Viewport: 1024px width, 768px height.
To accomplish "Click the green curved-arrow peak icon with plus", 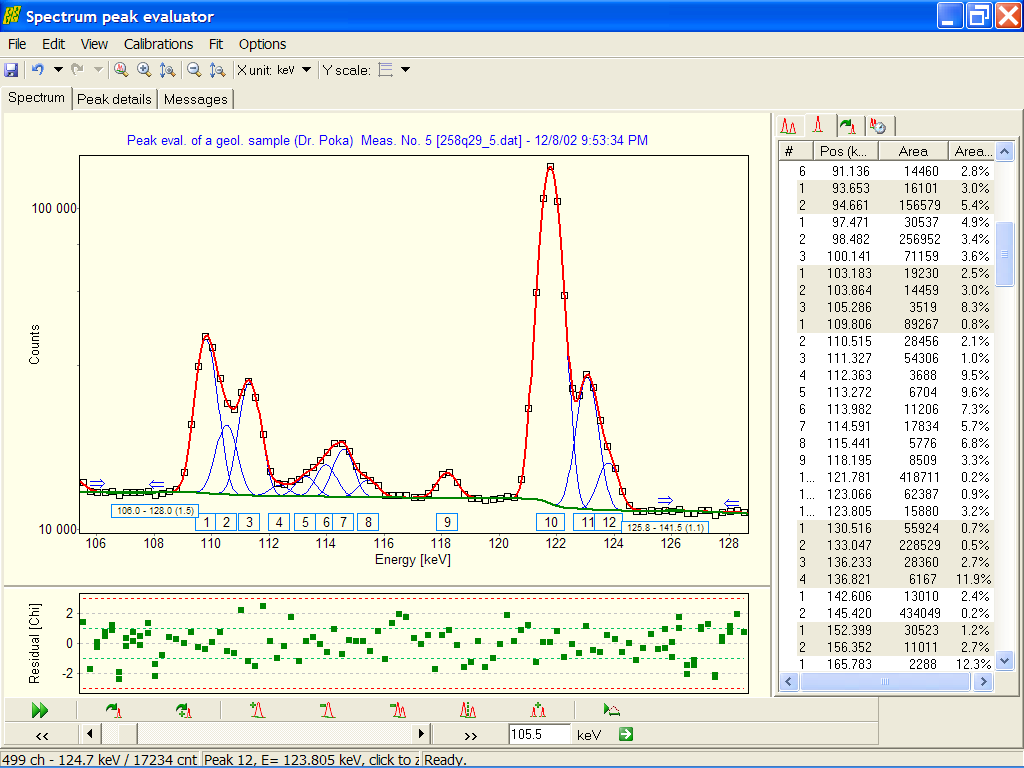I will (184, 710).
